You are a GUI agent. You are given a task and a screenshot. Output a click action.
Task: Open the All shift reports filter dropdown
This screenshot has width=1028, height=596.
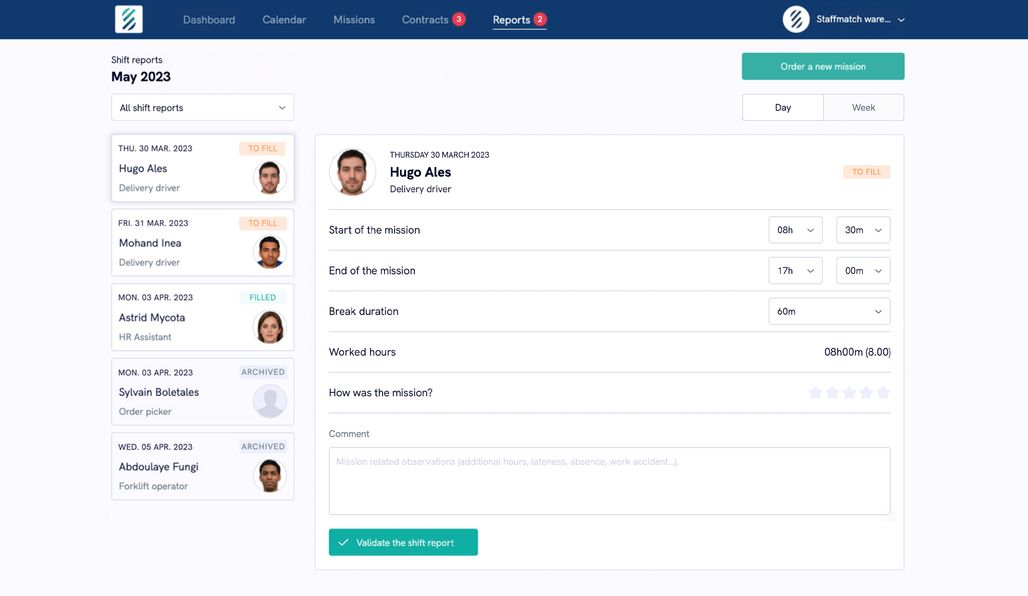point(202,106)
